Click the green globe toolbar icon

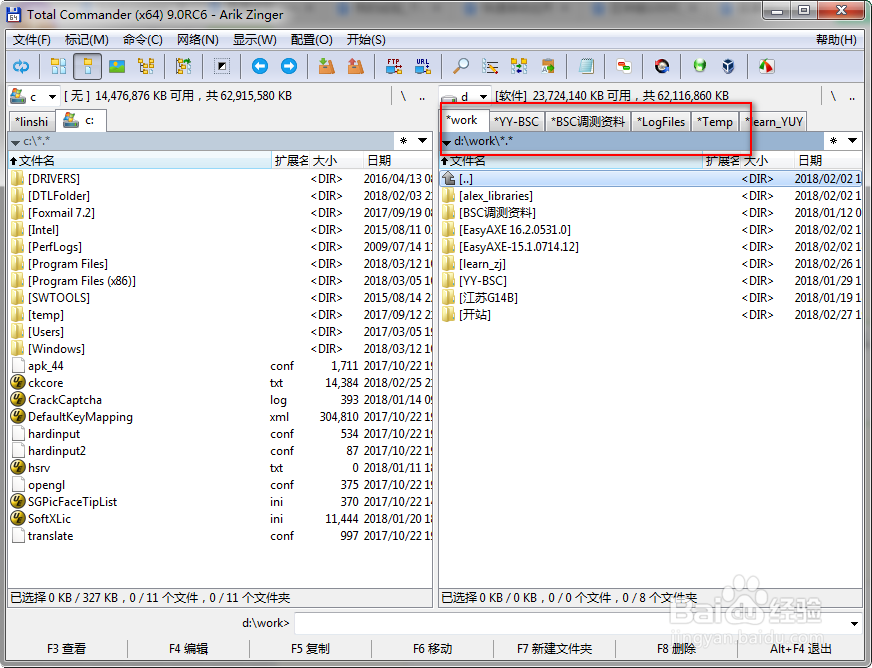pyautogui.click(x=700, y=67)
